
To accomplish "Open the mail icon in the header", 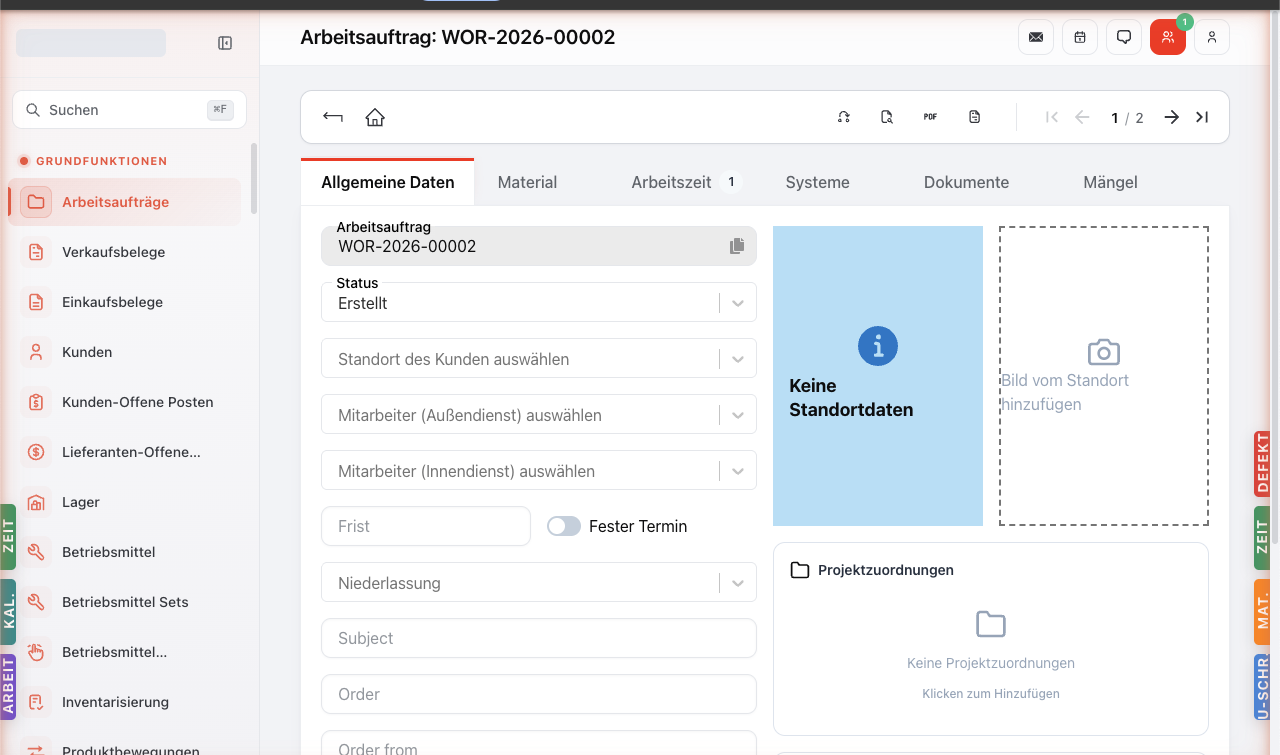I will [x=1036, y=37].
